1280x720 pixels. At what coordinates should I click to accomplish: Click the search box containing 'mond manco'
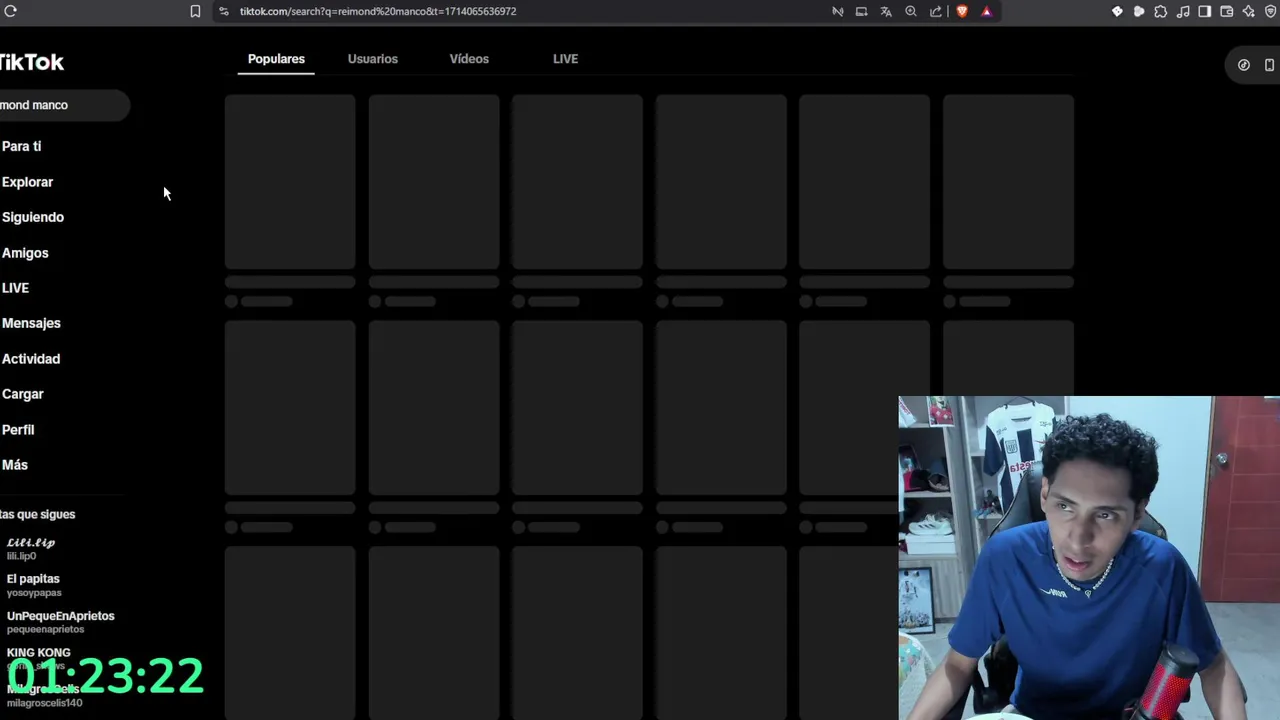pyautogui.click(x=64, y=105)
